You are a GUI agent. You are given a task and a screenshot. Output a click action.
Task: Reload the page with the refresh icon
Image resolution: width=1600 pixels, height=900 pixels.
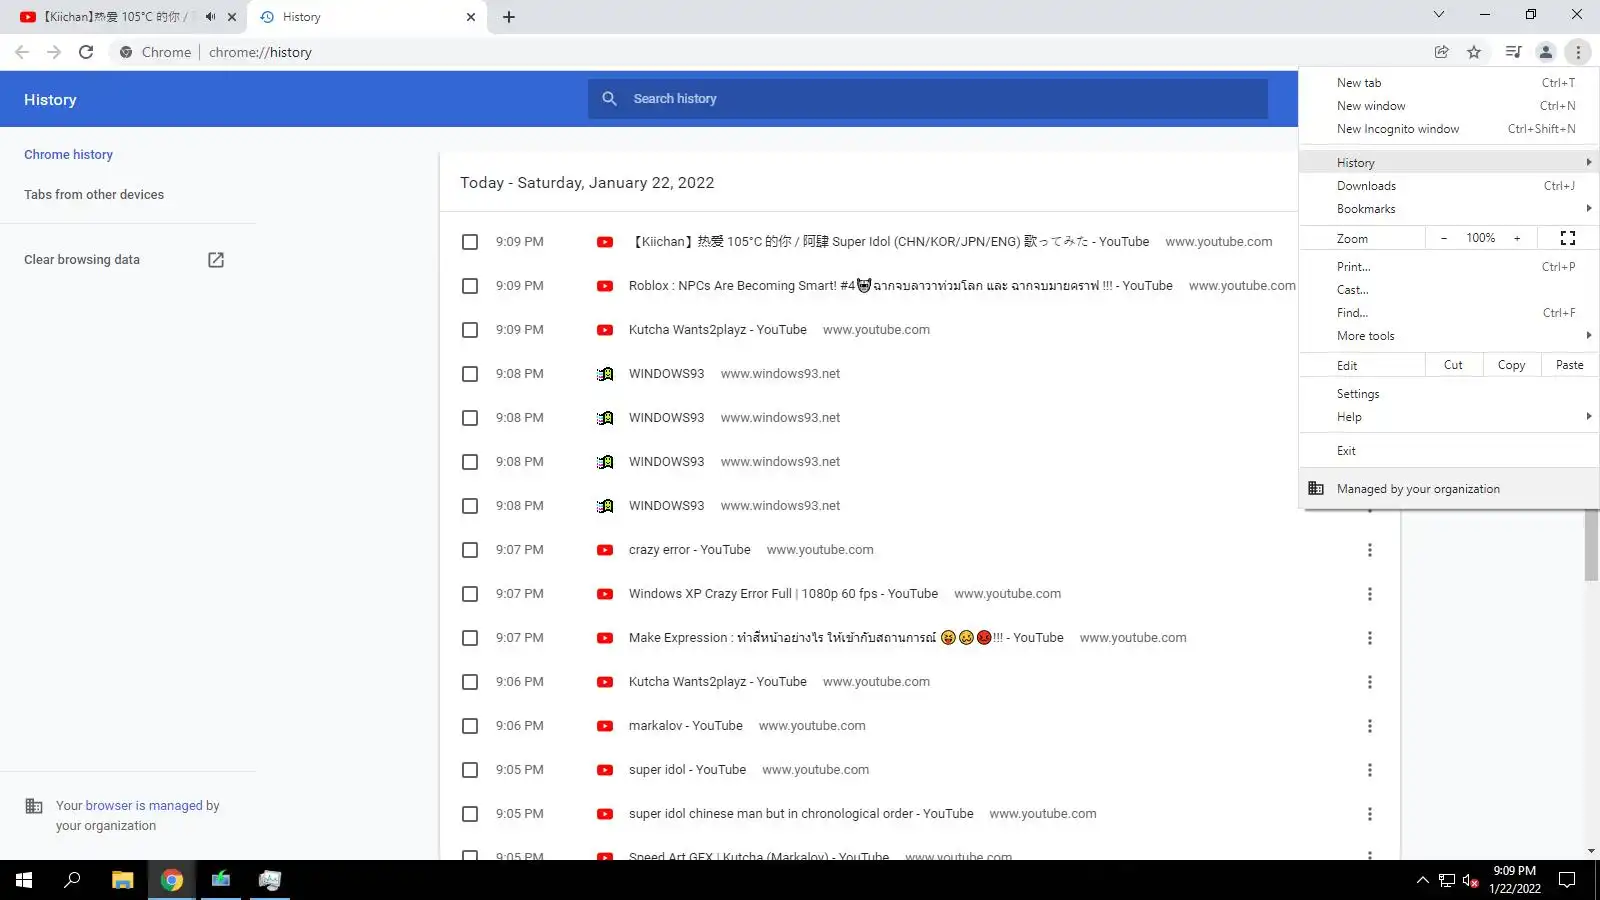click(x=86, y=52)
